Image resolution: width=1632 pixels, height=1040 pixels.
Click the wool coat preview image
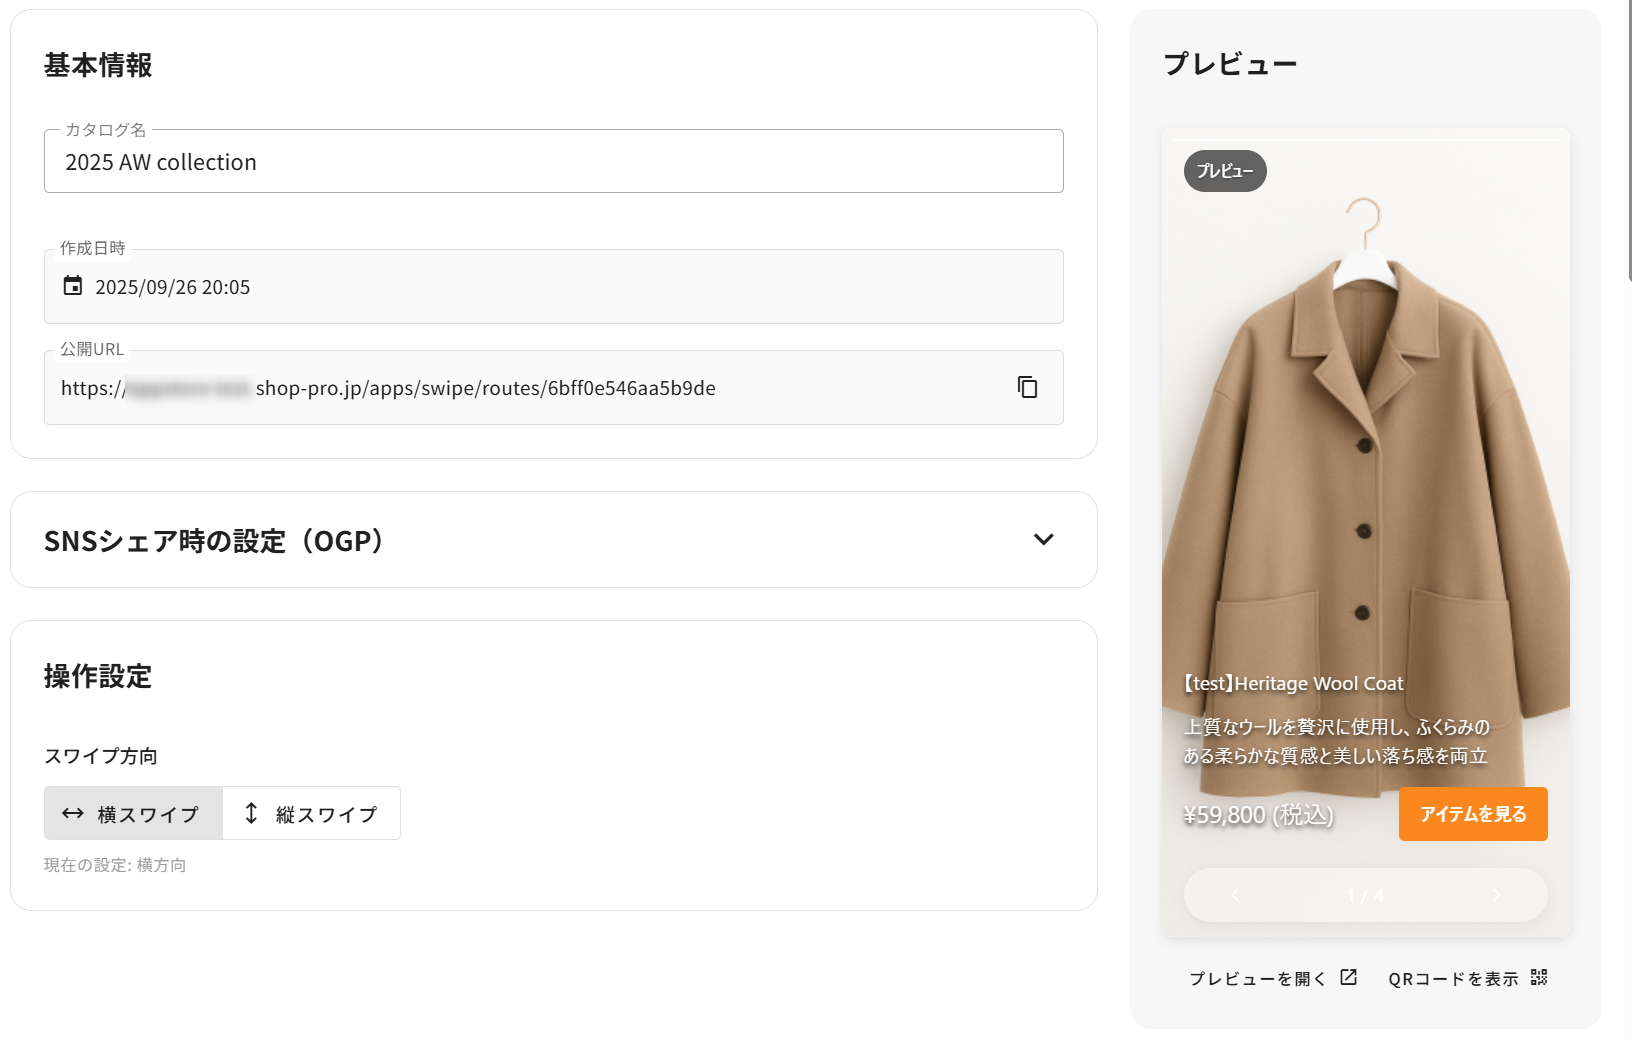(1365, 450)
